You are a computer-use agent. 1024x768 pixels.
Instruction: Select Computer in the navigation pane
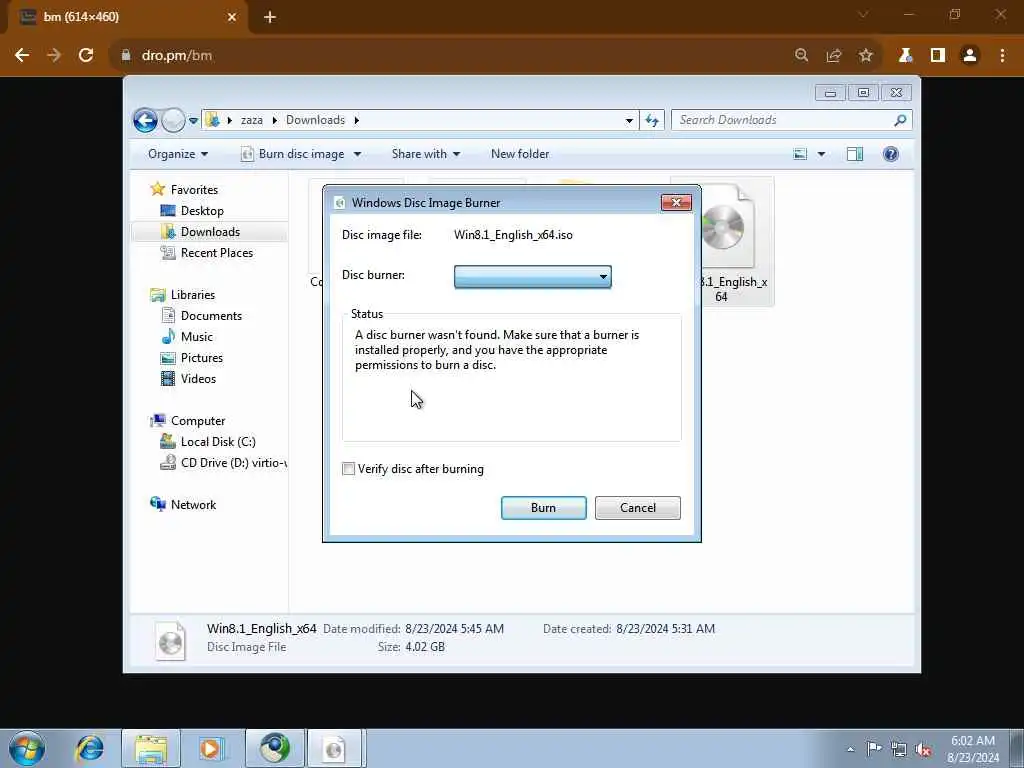pos(198,421)
